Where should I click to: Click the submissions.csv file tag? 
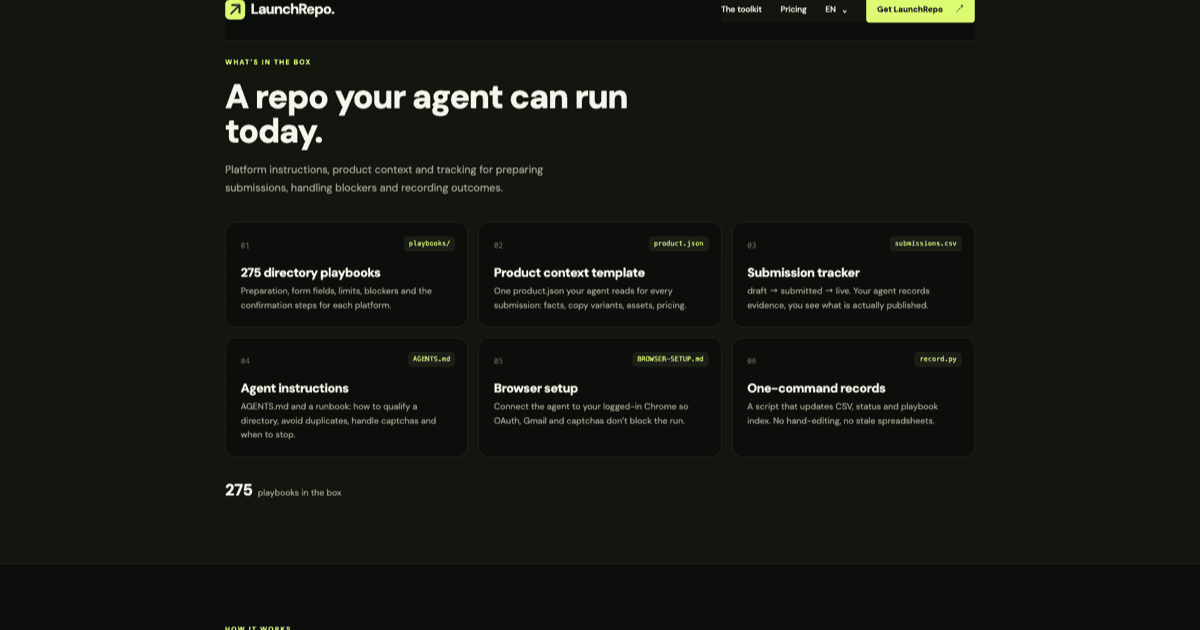pyautogui.click(x=925, y=243)
